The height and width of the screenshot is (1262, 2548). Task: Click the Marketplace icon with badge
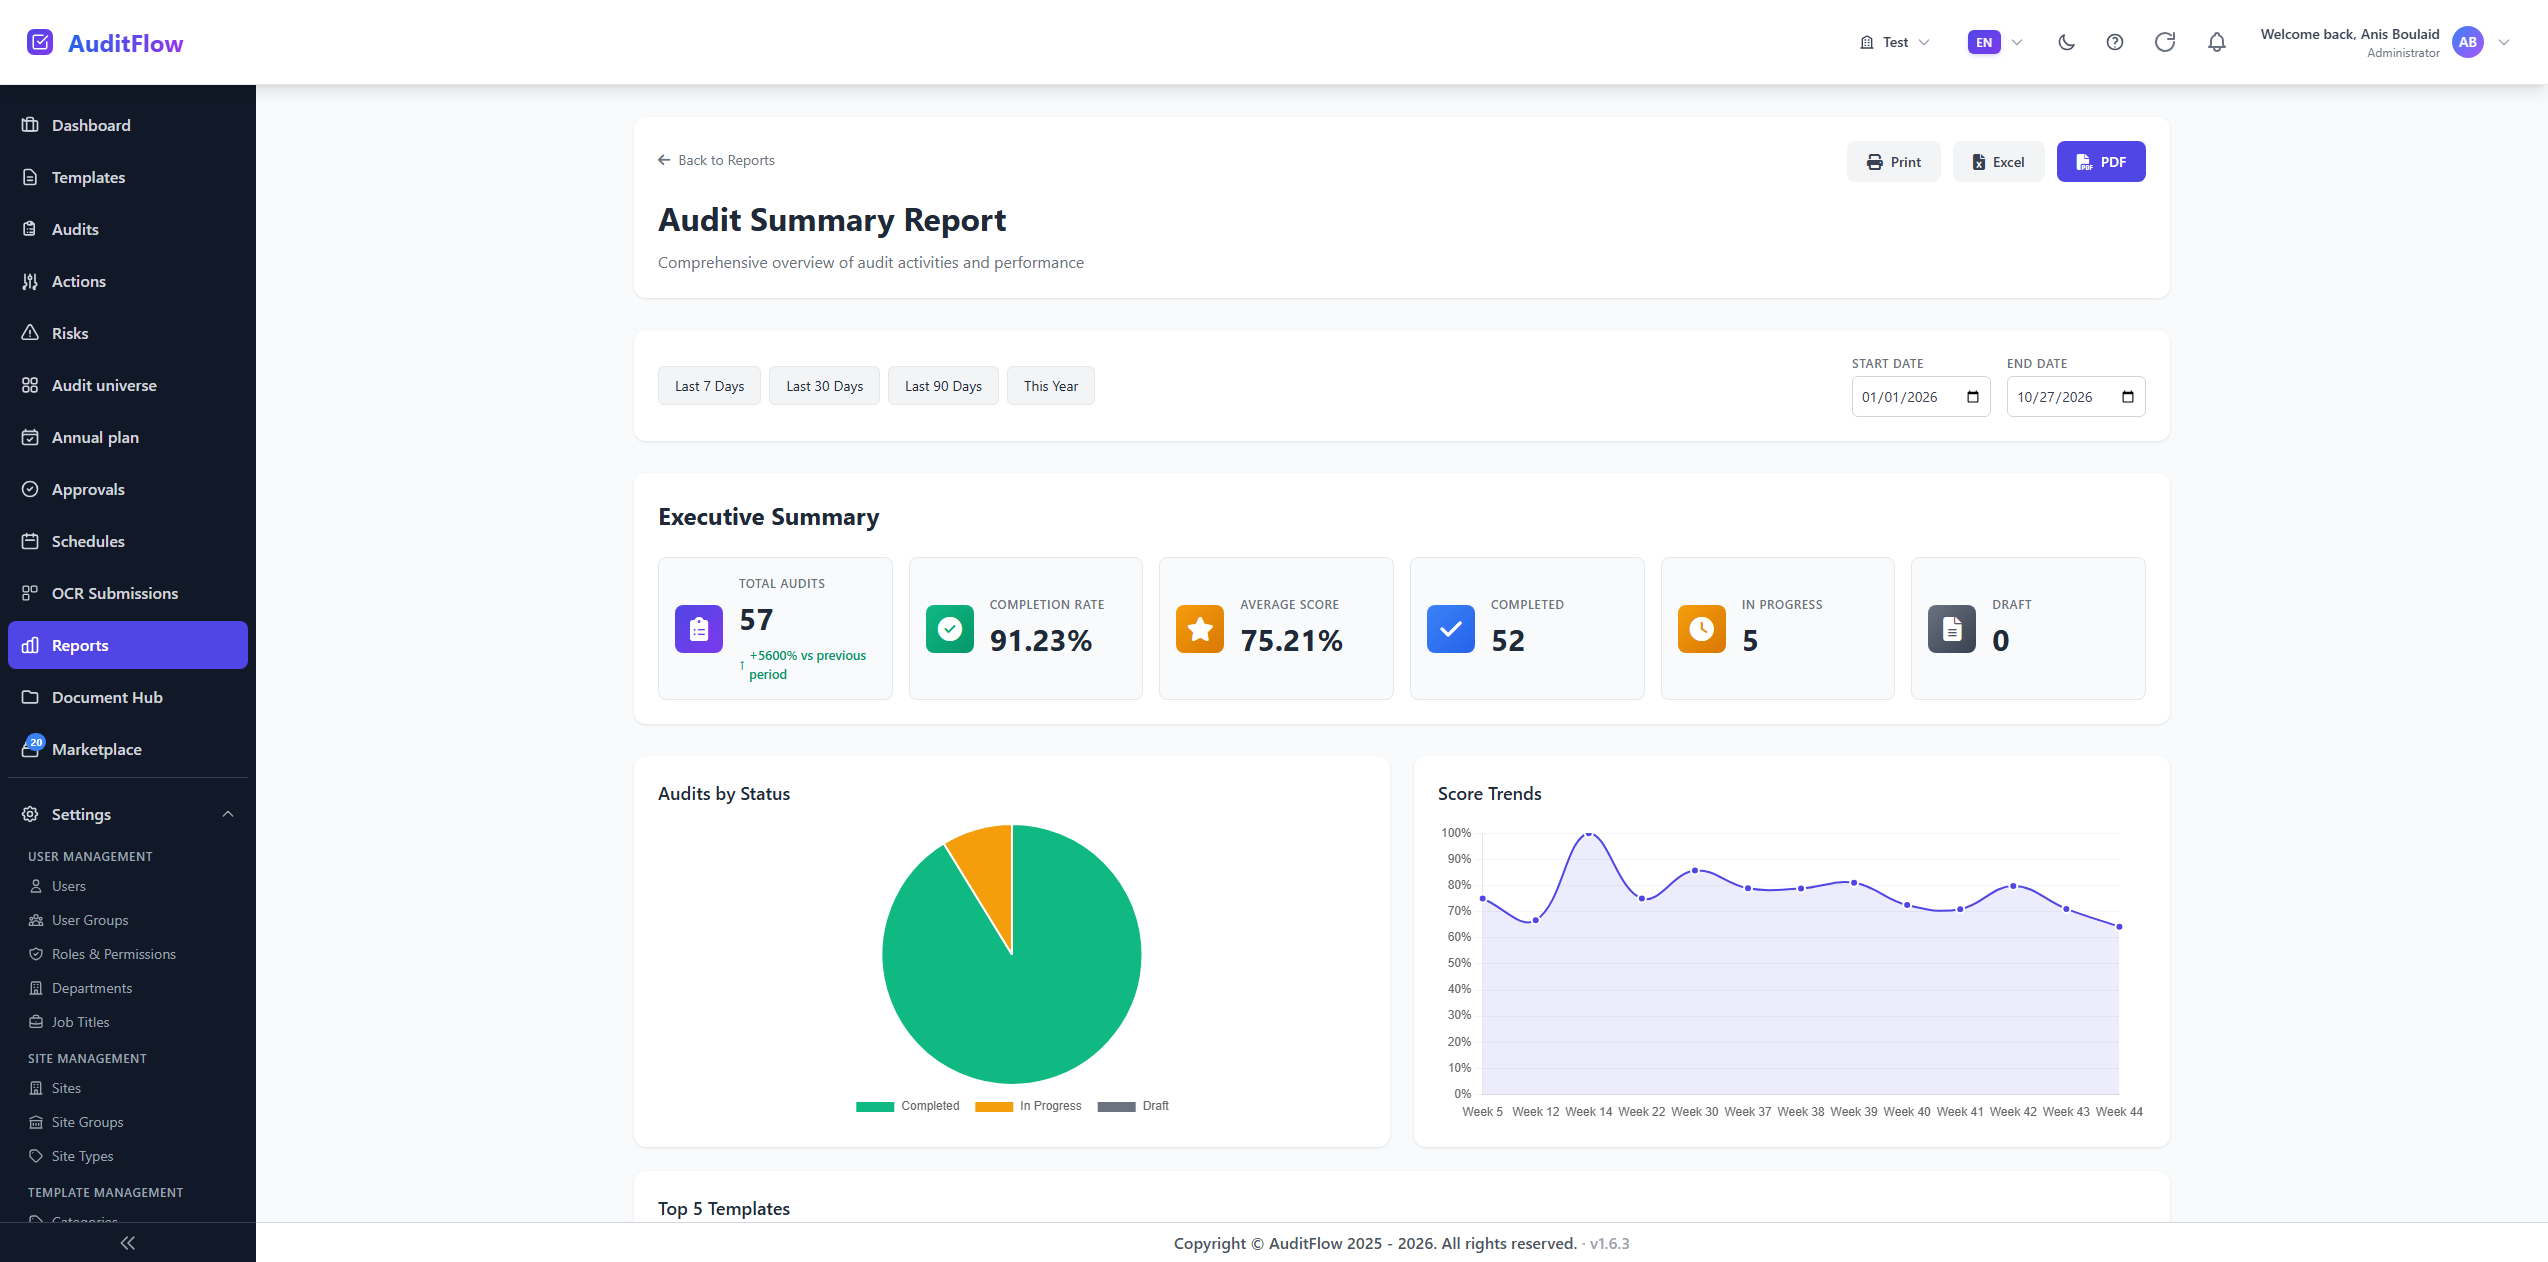click(32, 746)
